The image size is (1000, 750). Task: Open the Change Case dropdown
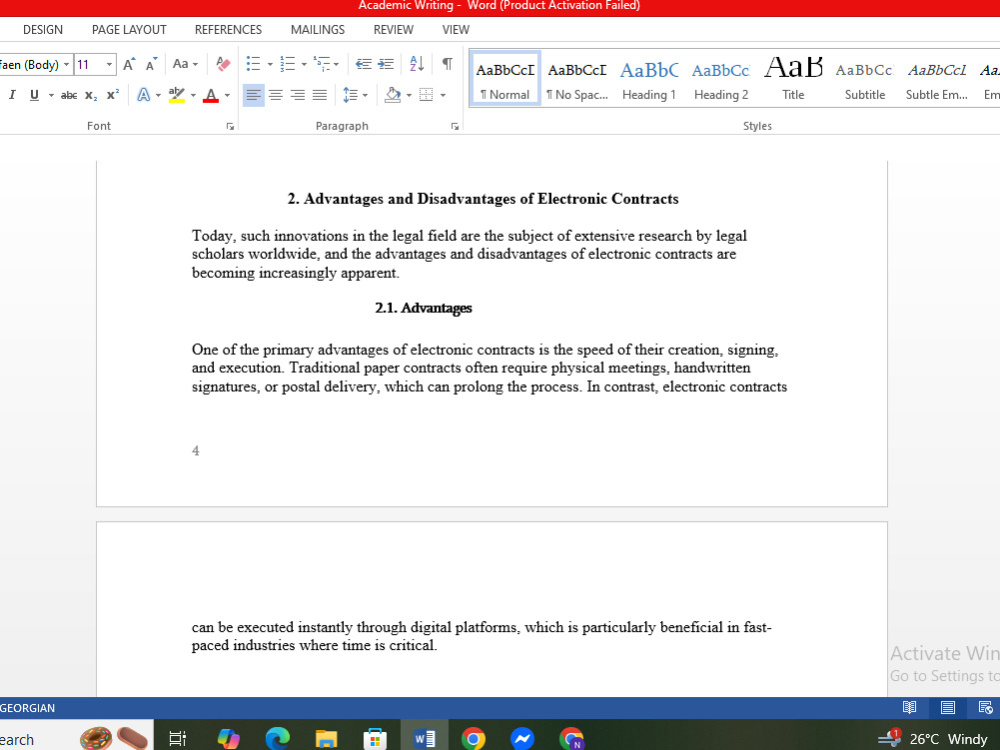click(x=185, y=64)
